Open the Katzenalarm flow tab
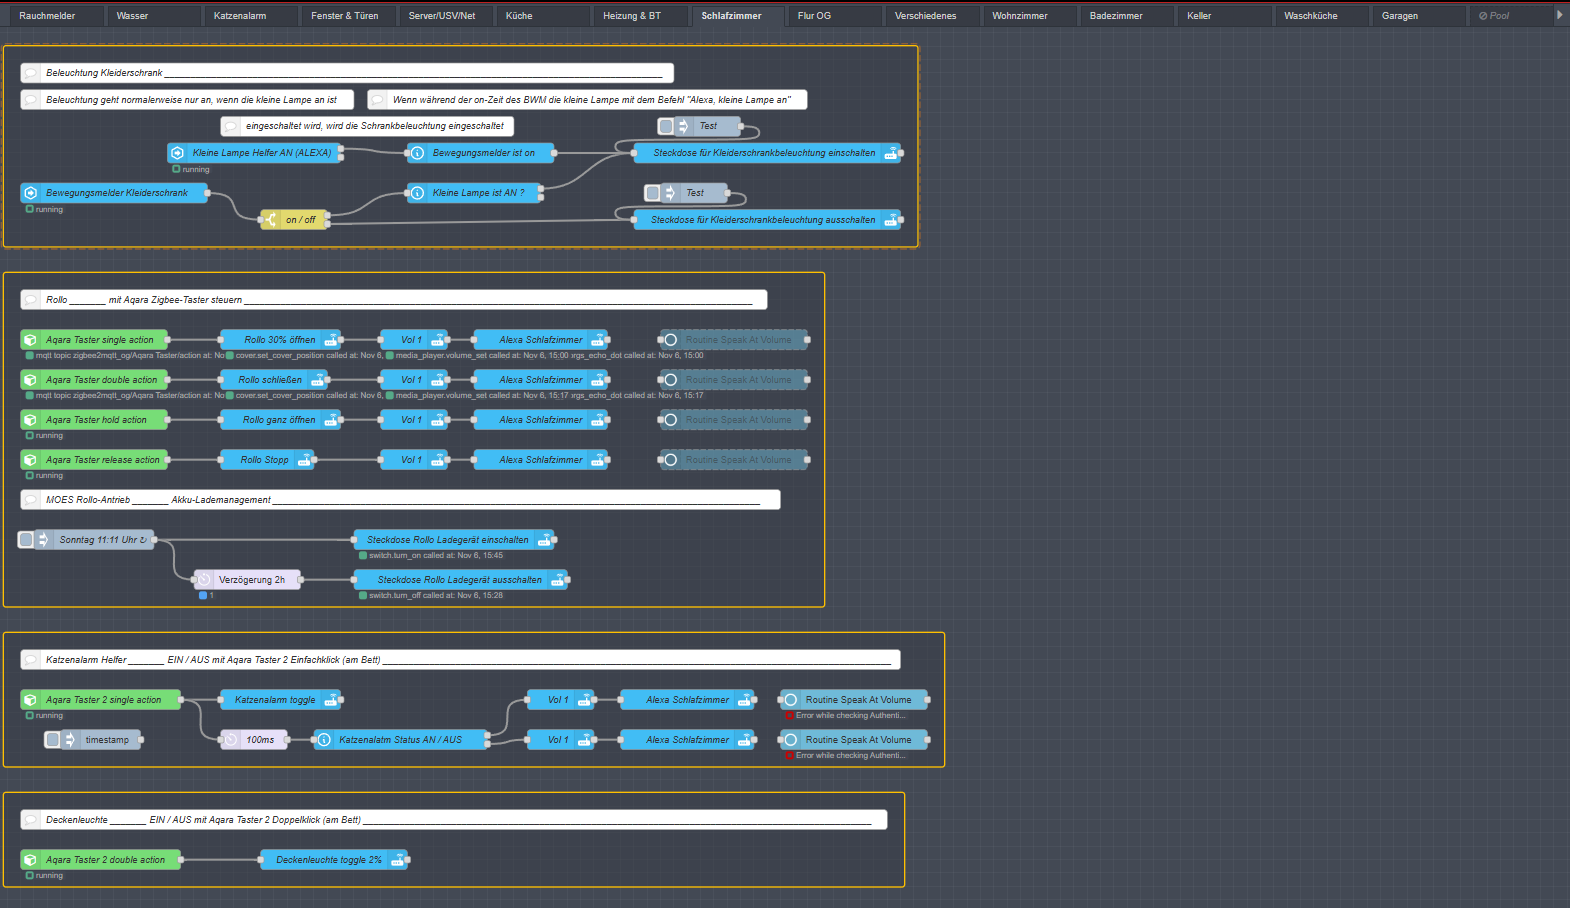 [240, 16]
